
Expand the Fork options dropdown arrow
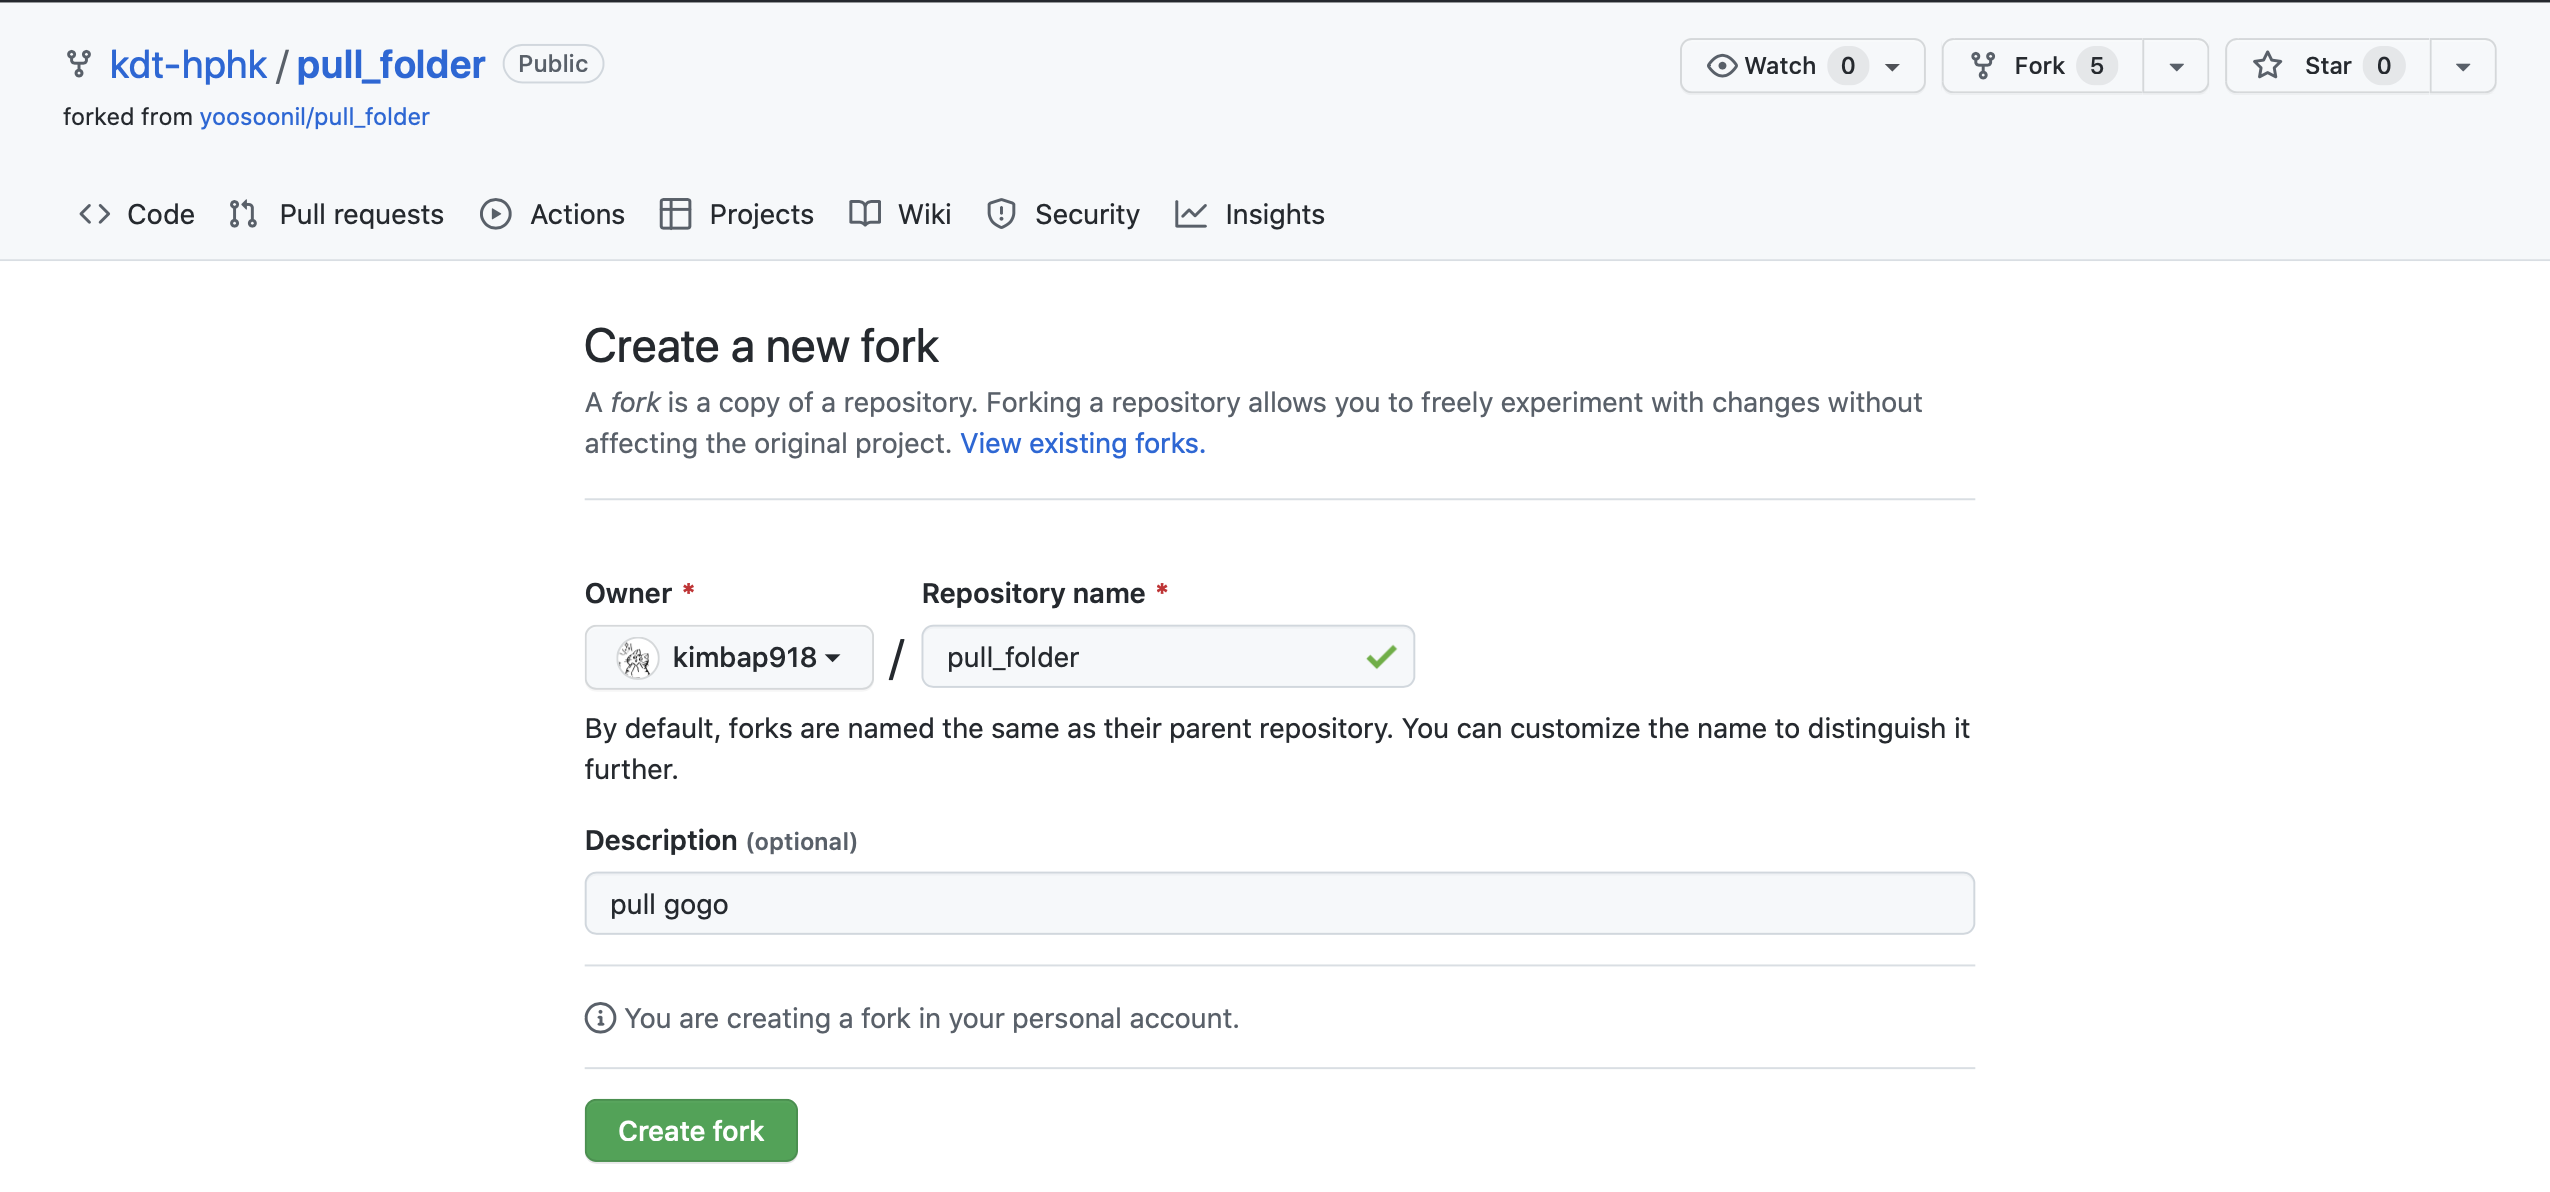(2176, 67)
